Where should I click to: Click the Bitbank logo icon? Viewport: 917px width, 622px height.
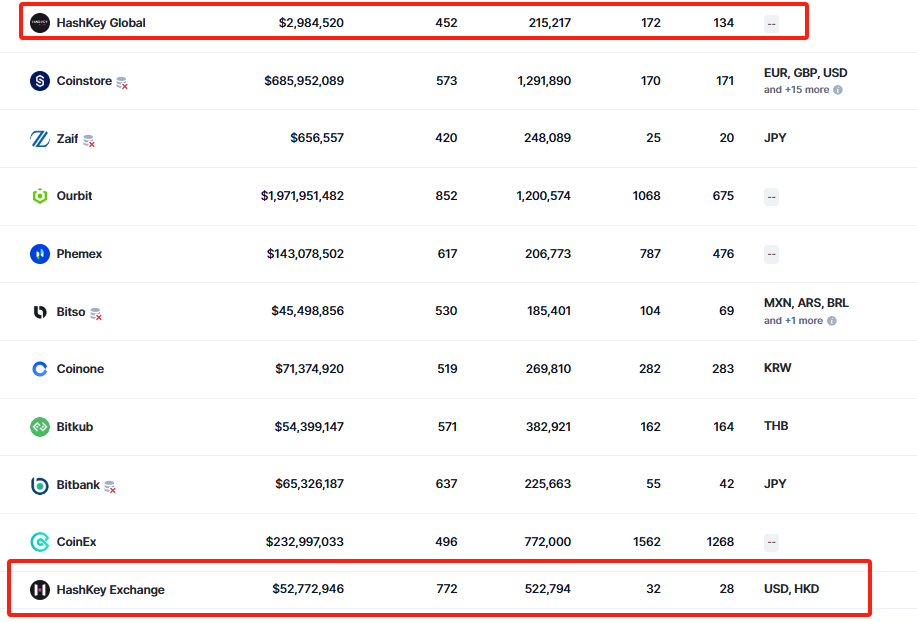[x=40, y=485]
